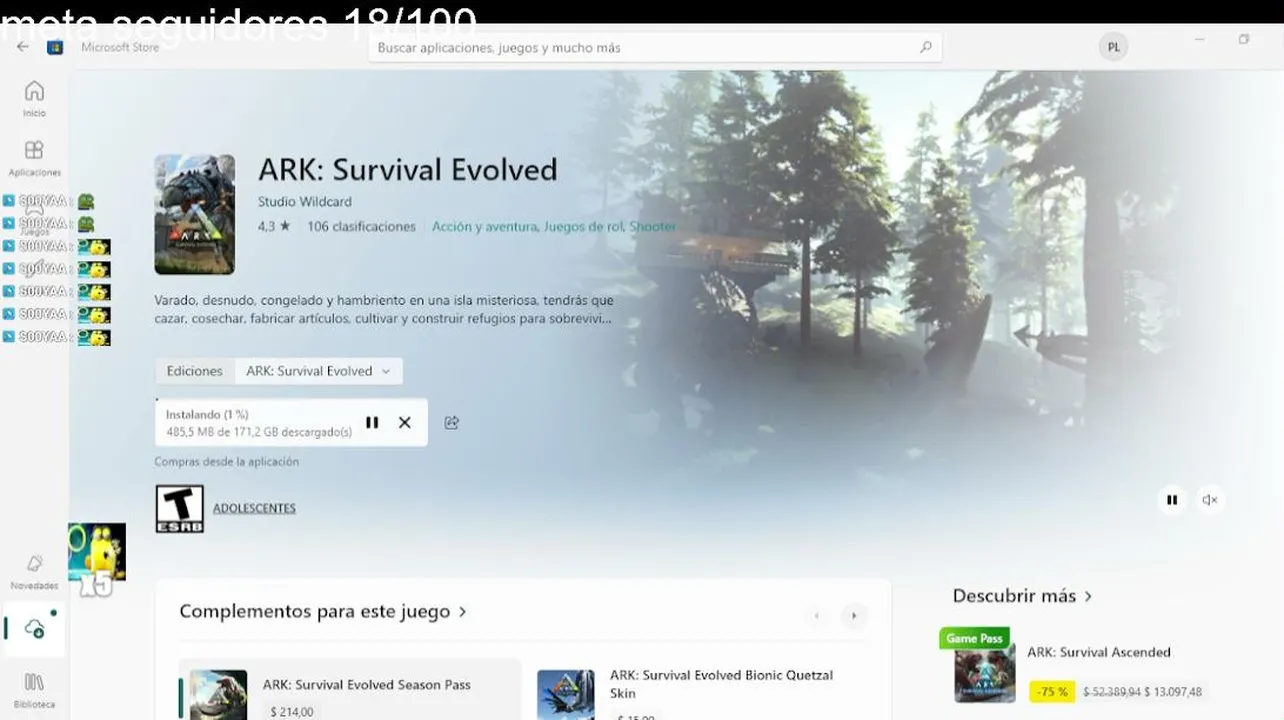This screenshot has width=1284, height=720.
Task: Click the 4,3 star rating
Action: tap(274, 227)
